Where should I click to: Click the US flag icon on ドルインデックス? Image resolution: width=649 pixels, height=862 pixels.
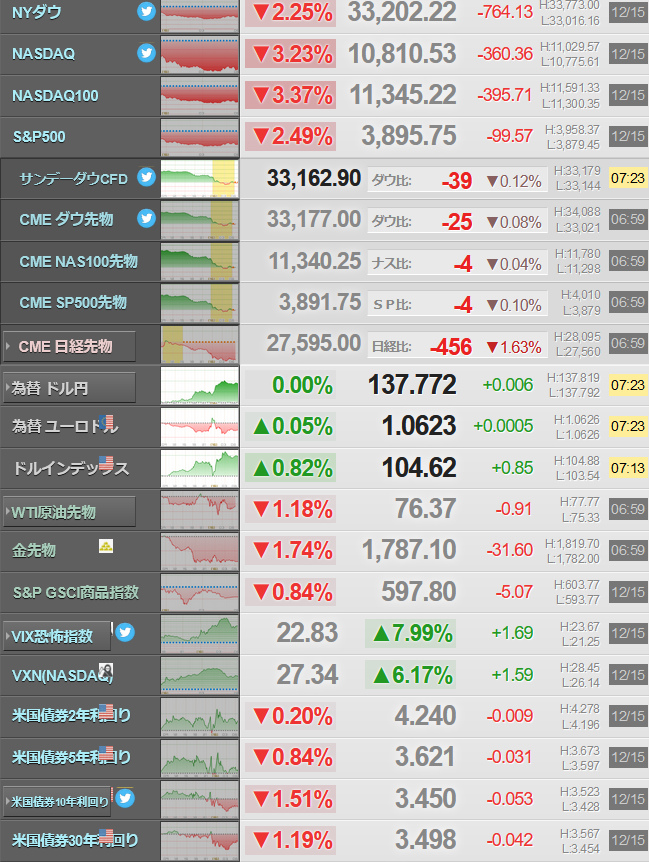pyautogui.click(x=106, y=463)
